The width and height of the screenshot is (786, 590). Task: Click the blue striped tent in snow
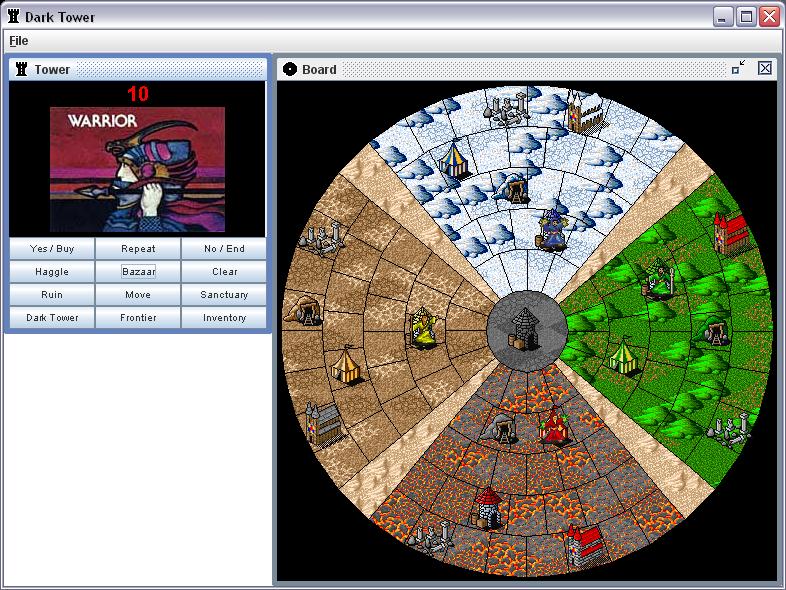click(454, 159)
